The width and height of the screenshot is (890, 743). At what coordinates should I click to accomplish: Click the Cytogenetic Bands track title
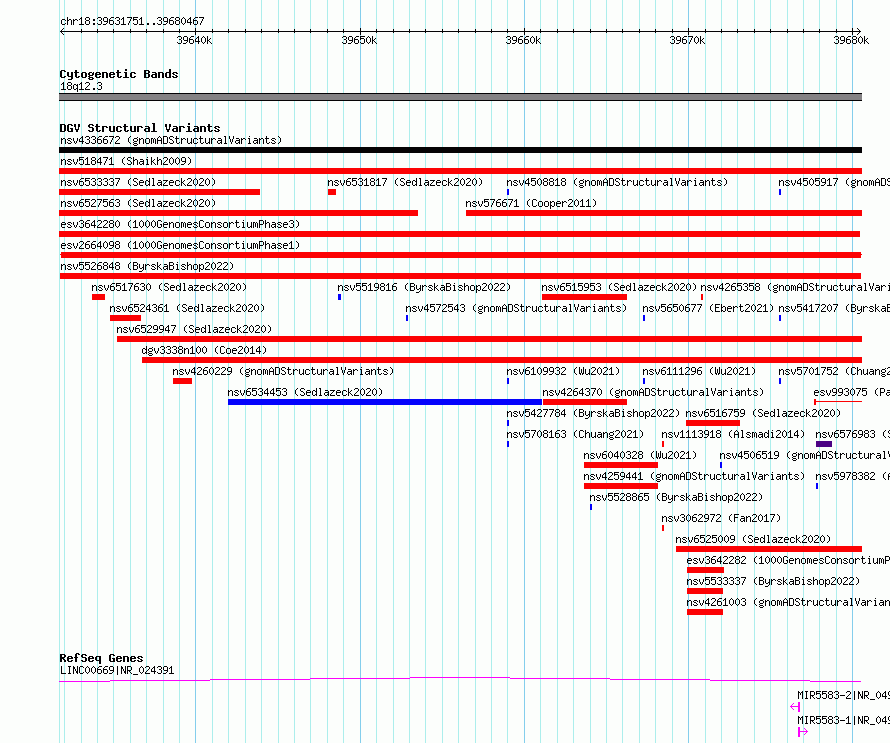coord(119,74)
